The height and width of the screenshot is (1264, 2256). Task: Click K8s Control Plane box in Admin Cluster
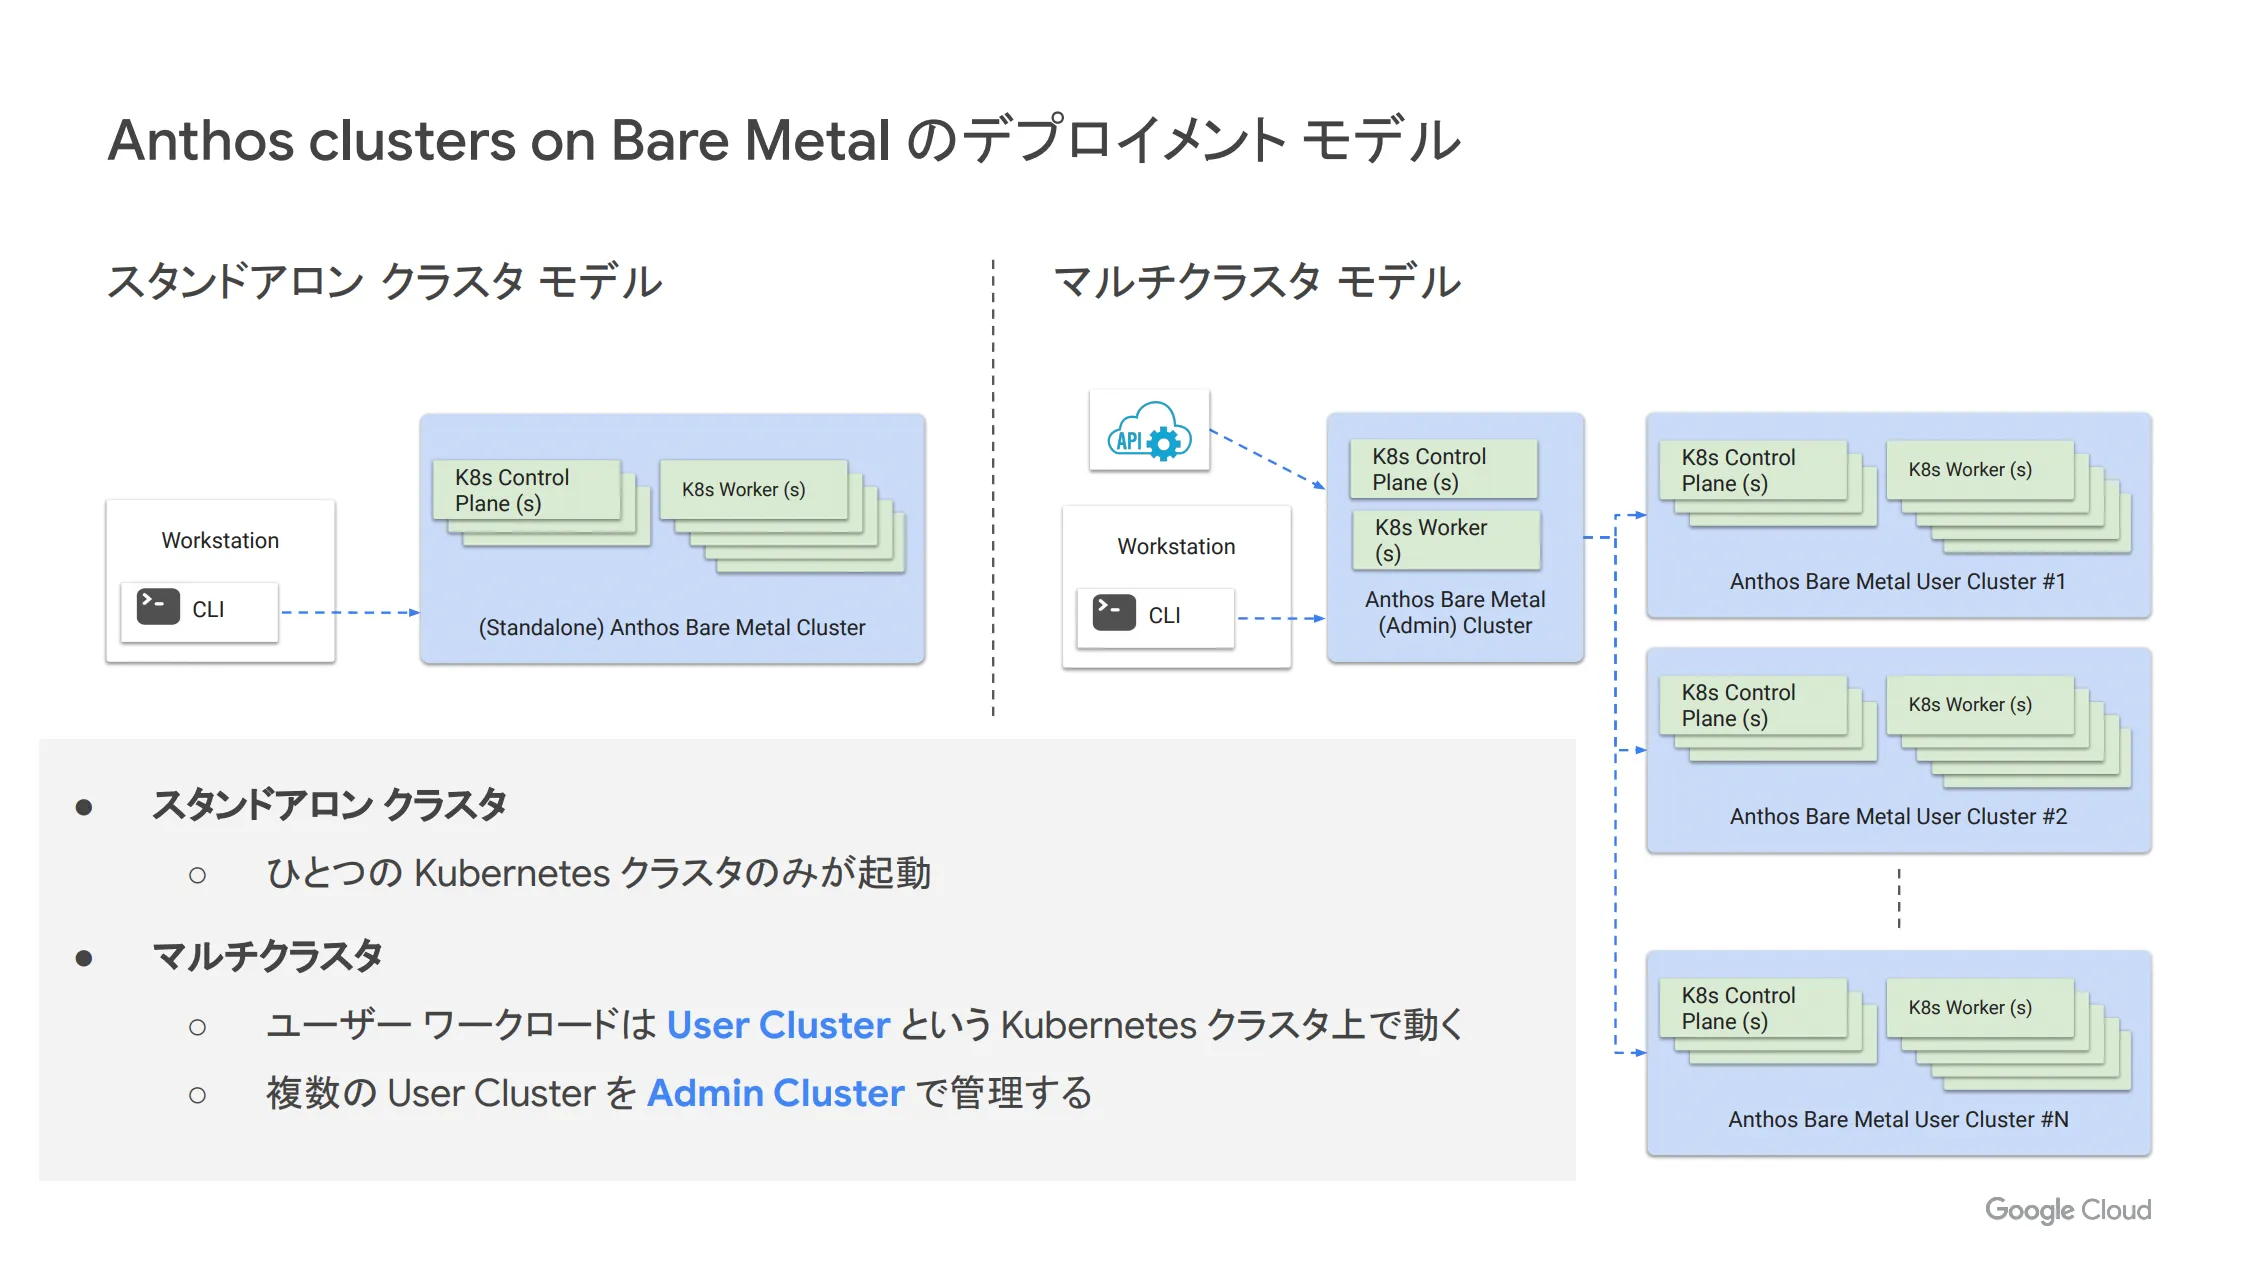pyautogui.click(x=1443, y=469)
